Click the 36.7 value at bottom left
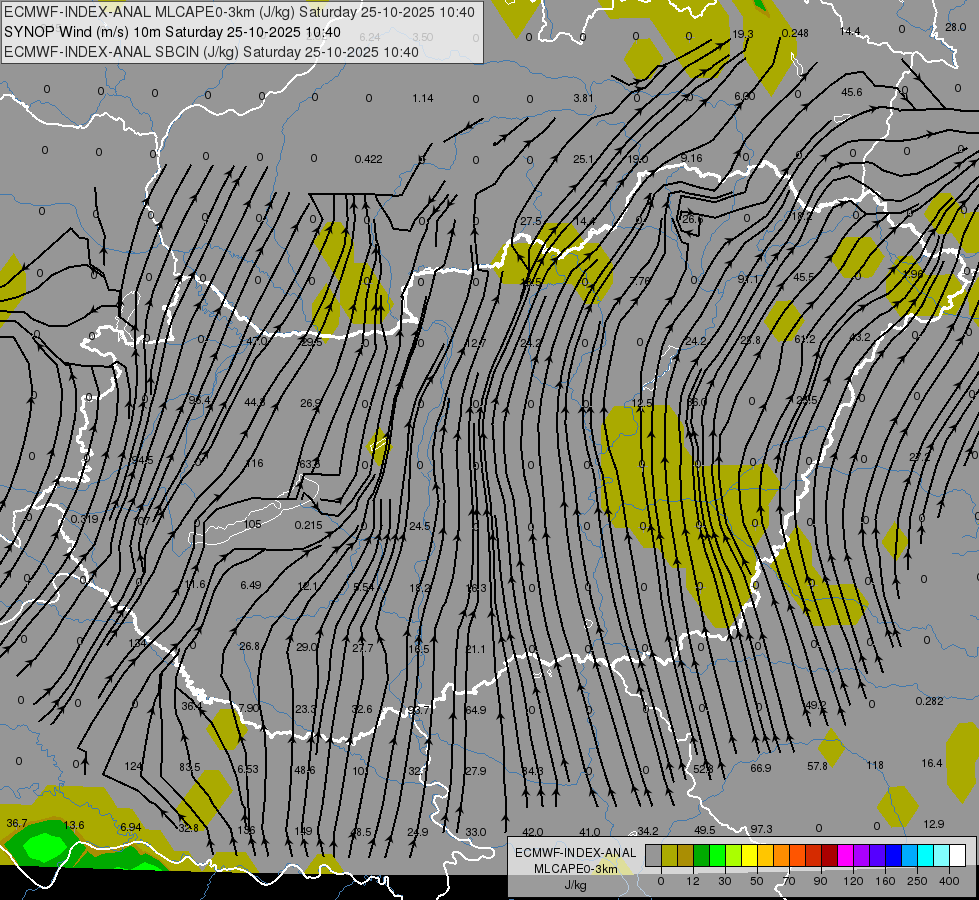This screenshot has width=979, height=900. (17, 824)
